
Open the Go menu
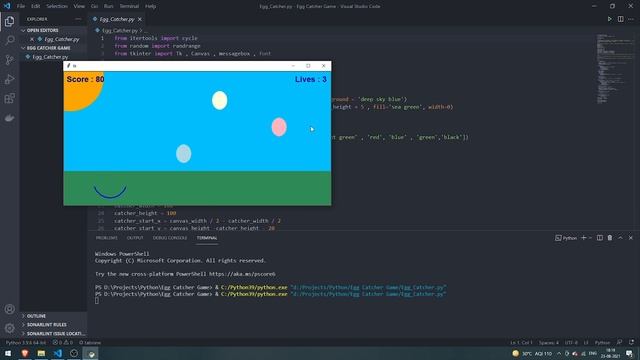click(x=94, y=6)
